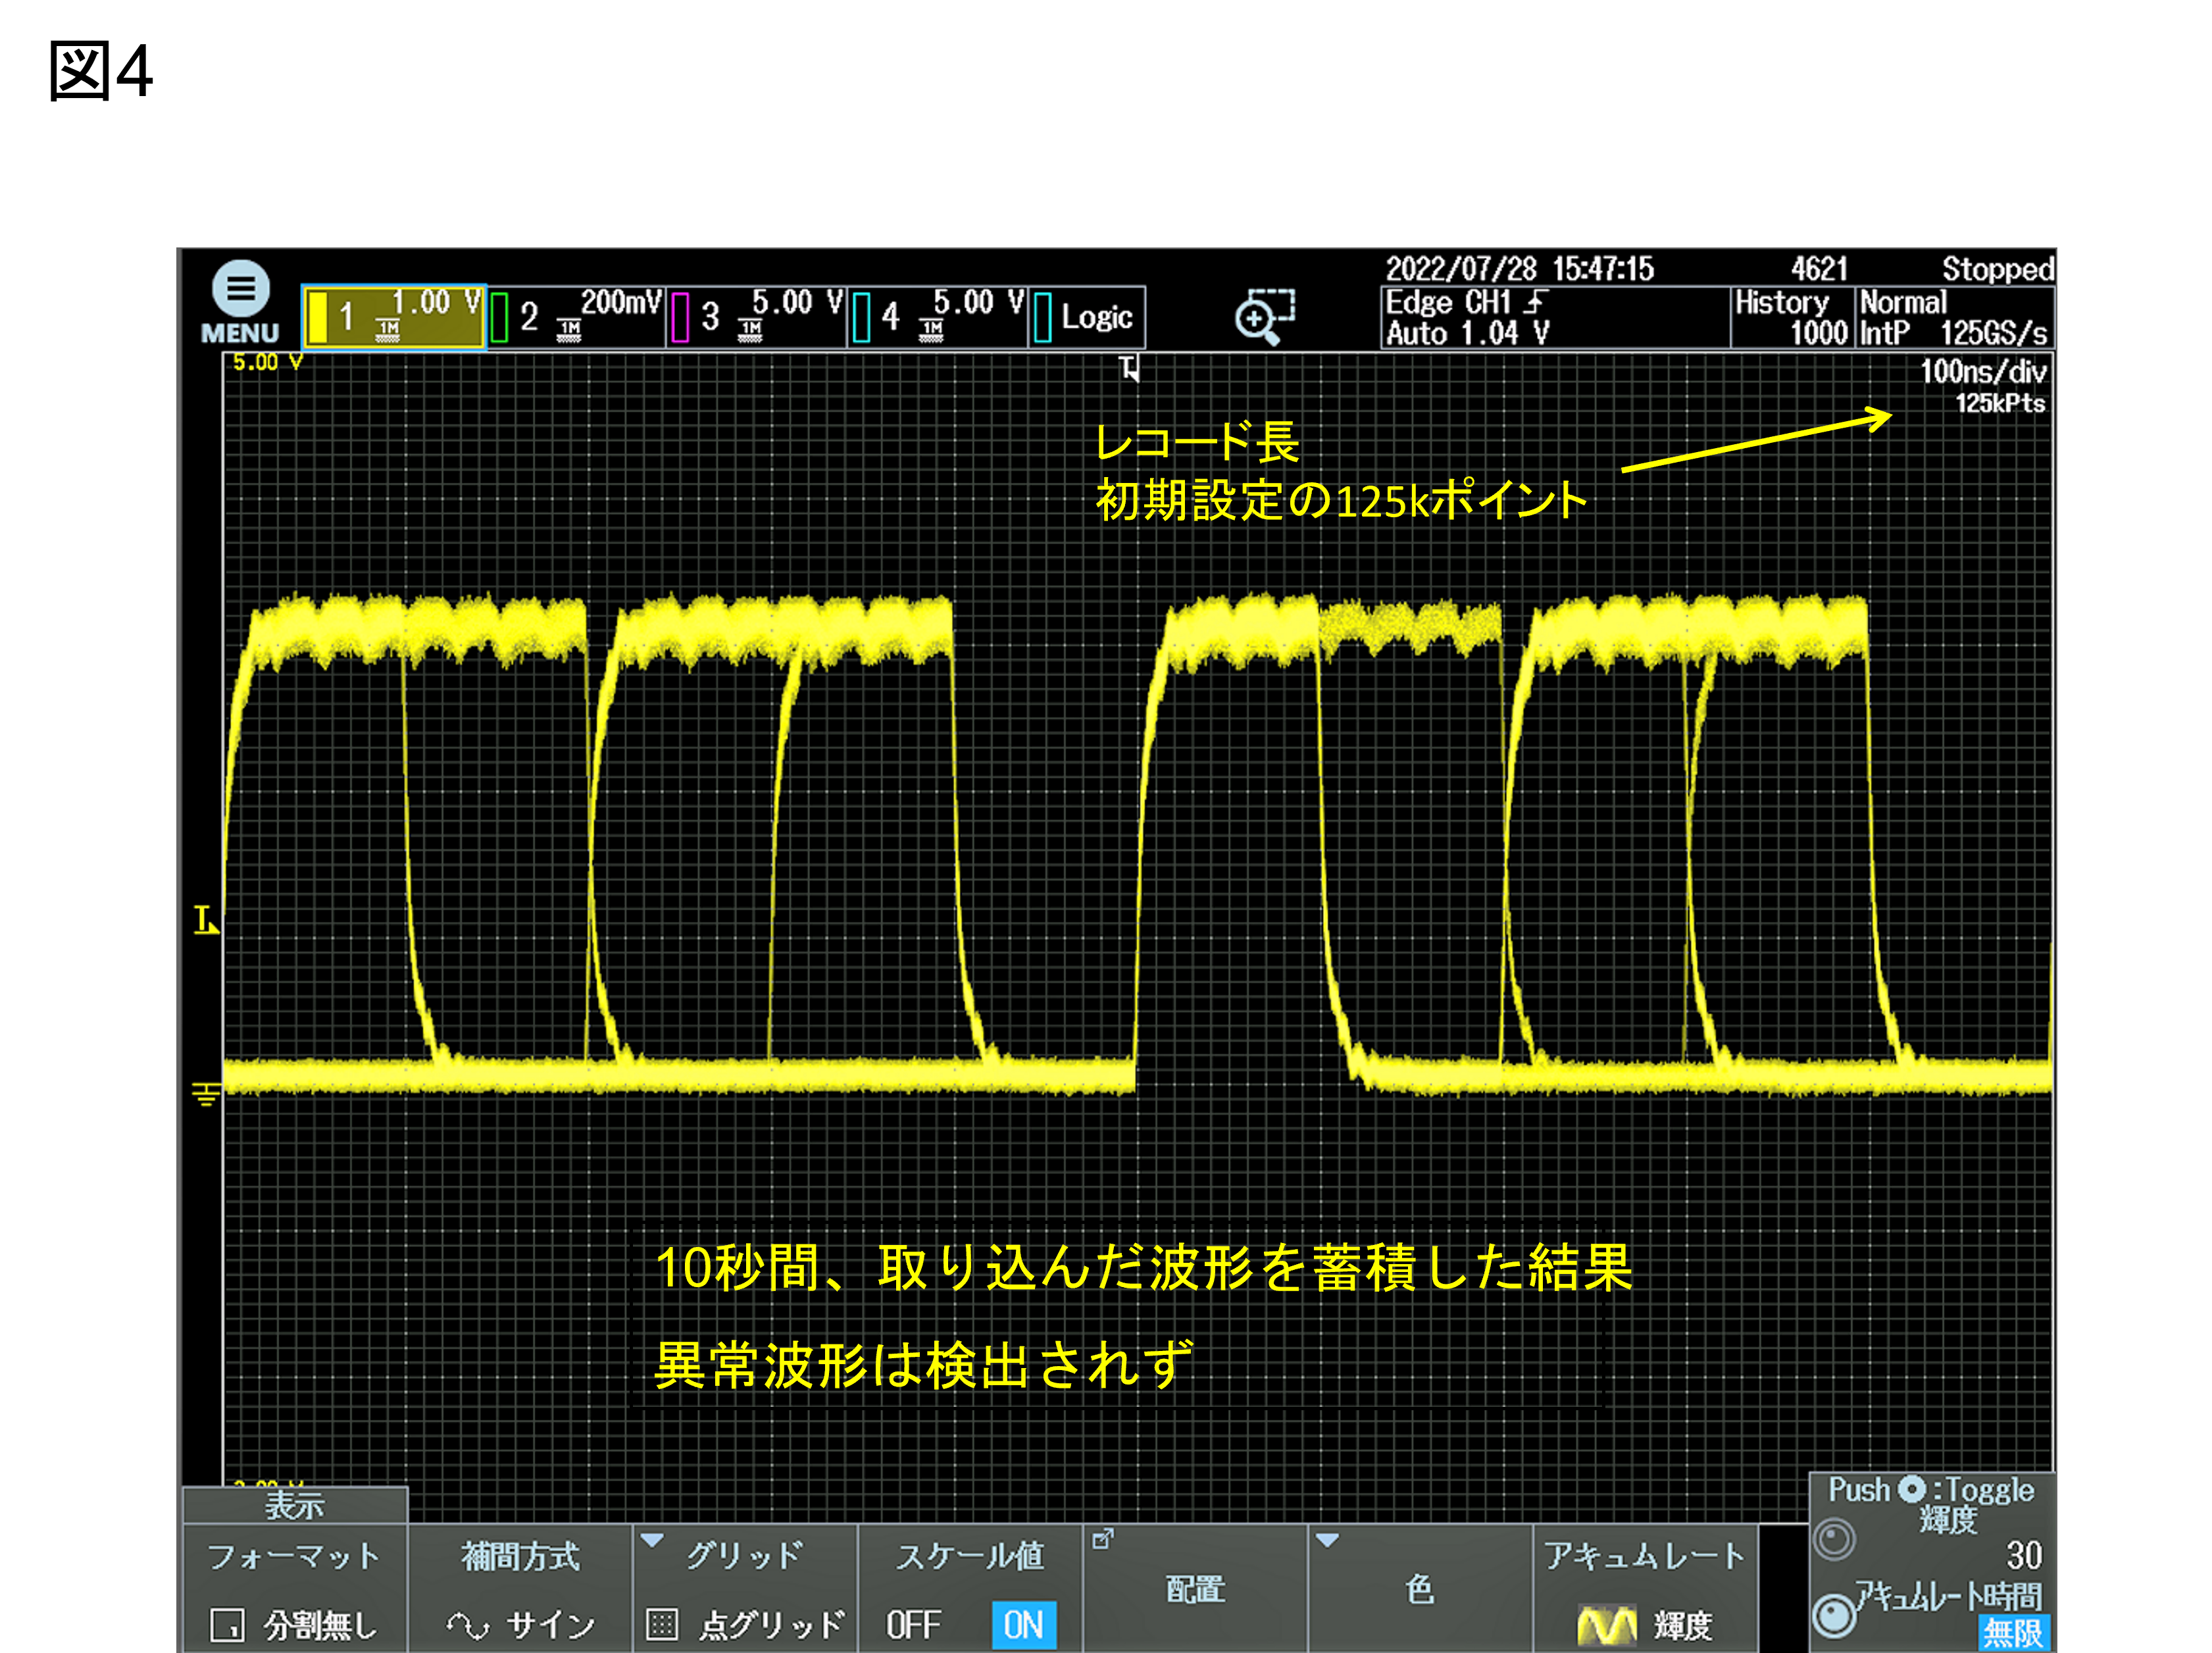The width and height of the screenshot is (2212, 1653).
Task: Open the MENU hamburger button
Action: coord(240,303)
